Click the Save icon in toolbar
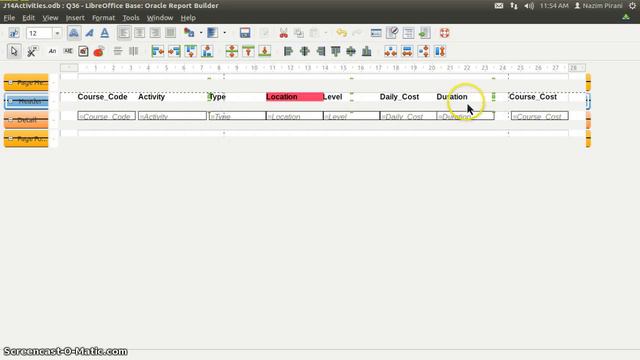The height and width of the screenshot is (360, 640). [245, 33]
